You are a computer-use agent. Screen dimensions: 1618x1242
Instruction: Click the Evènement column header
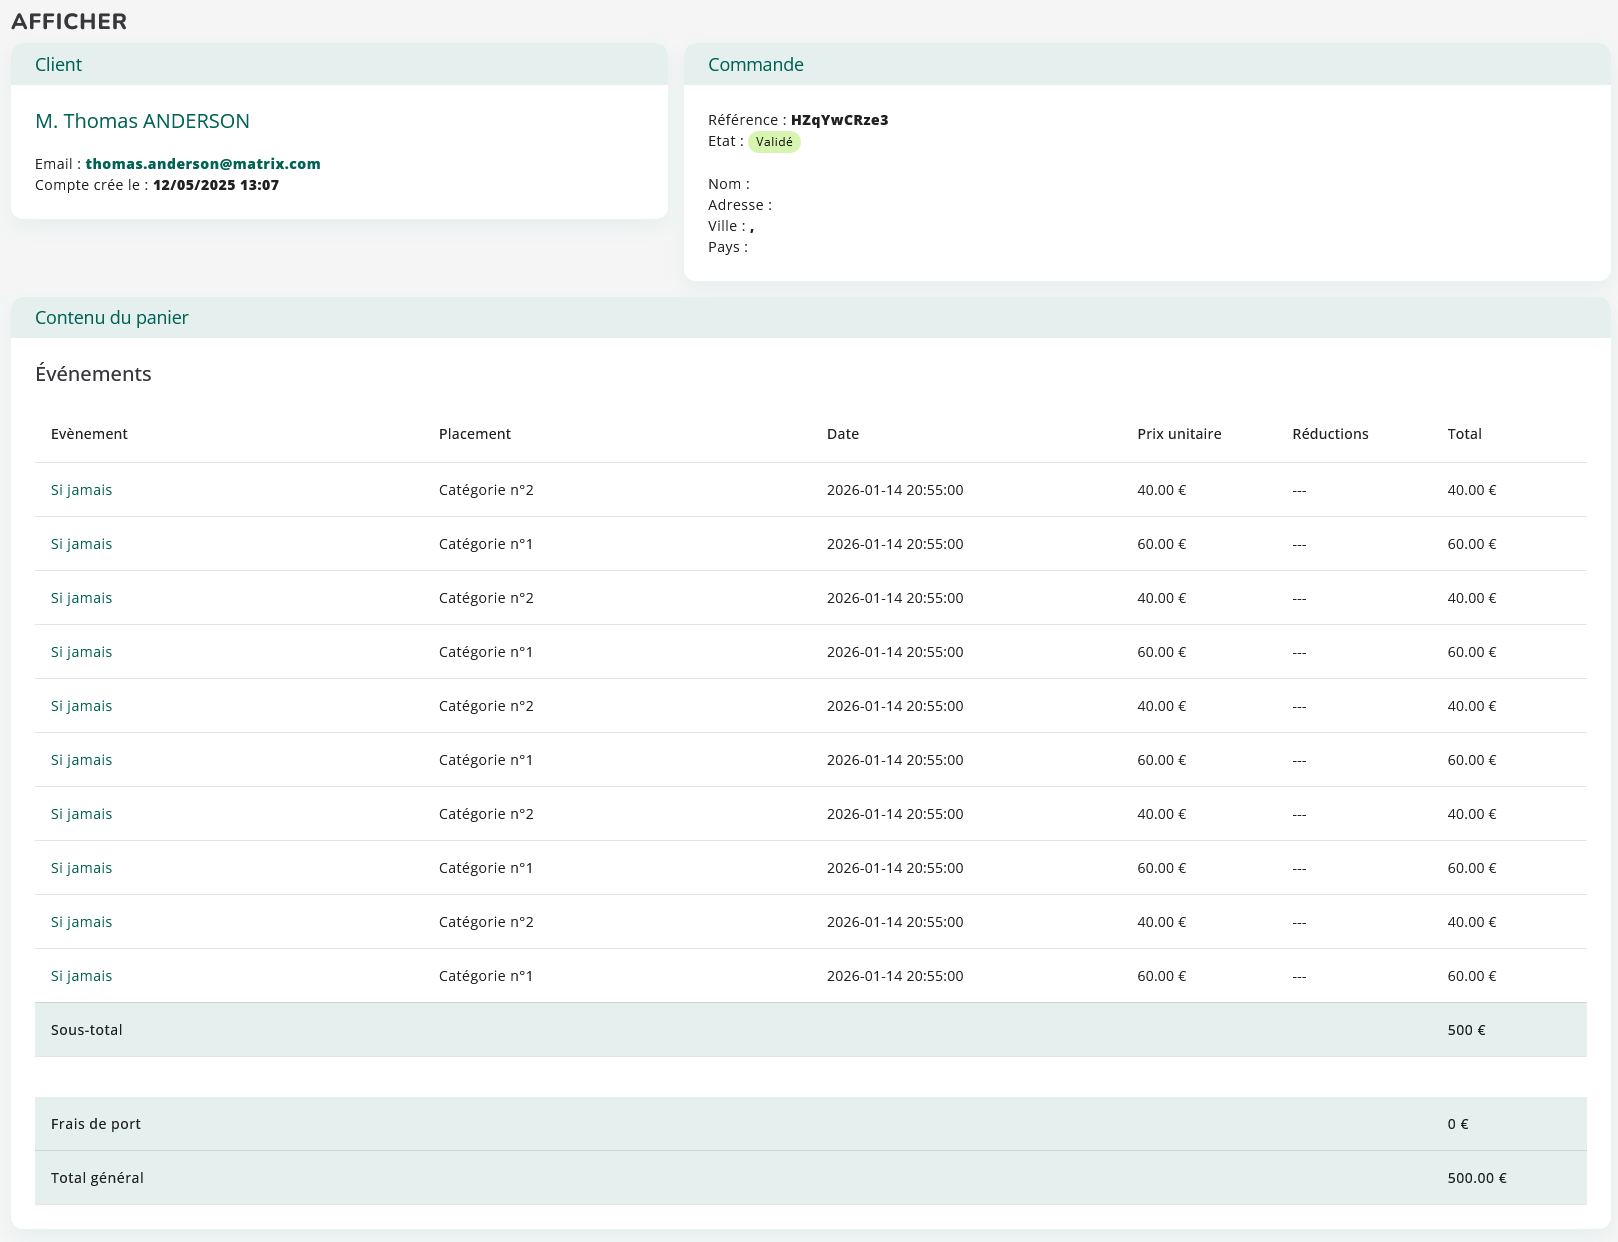tap(89, 434)
